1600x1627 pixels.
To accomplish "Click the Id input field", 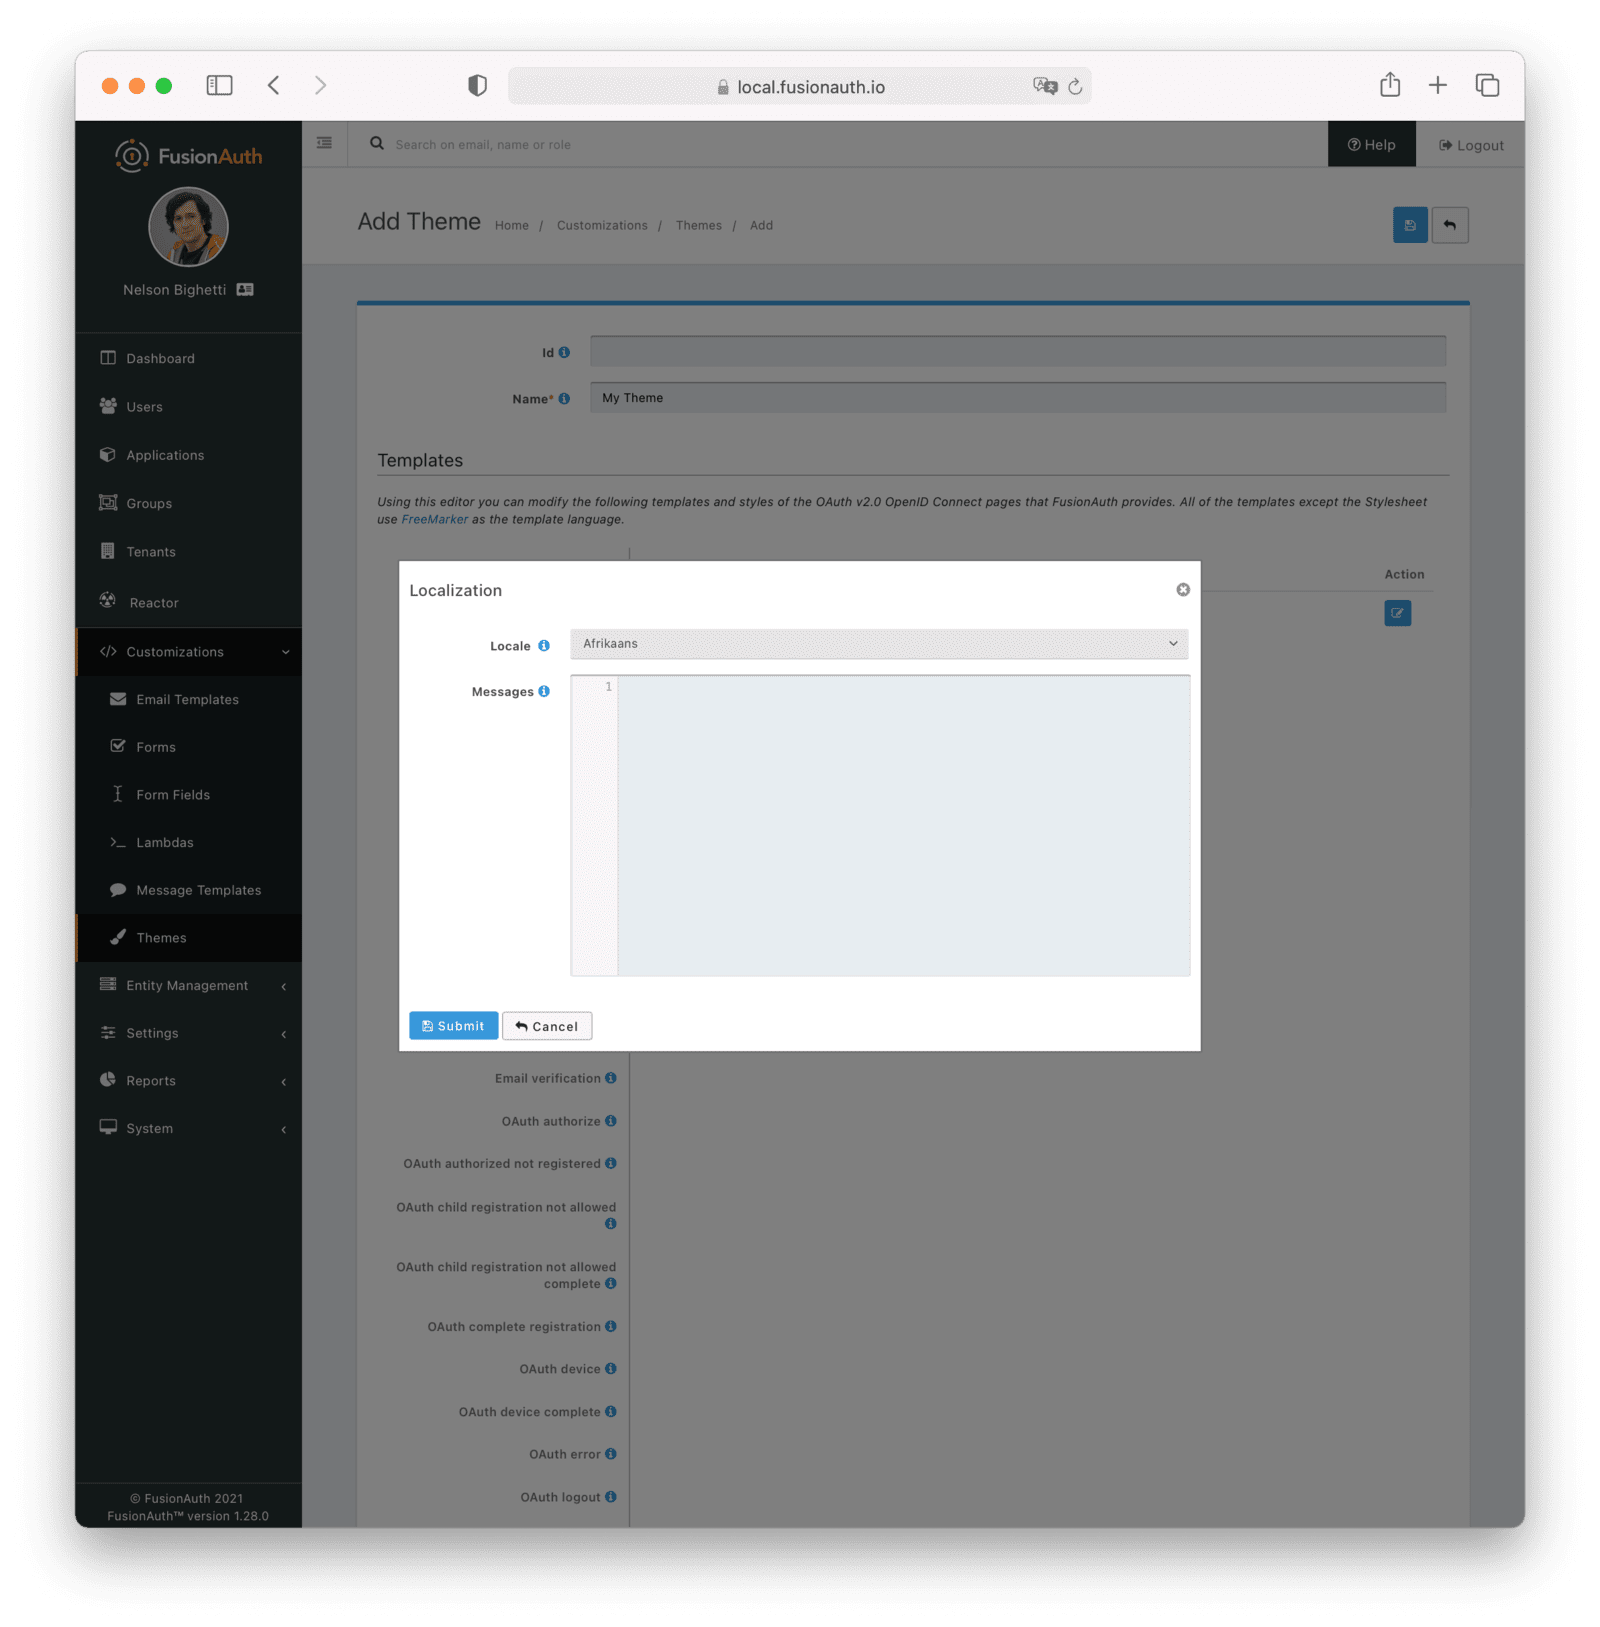I will click(1018, 351).
